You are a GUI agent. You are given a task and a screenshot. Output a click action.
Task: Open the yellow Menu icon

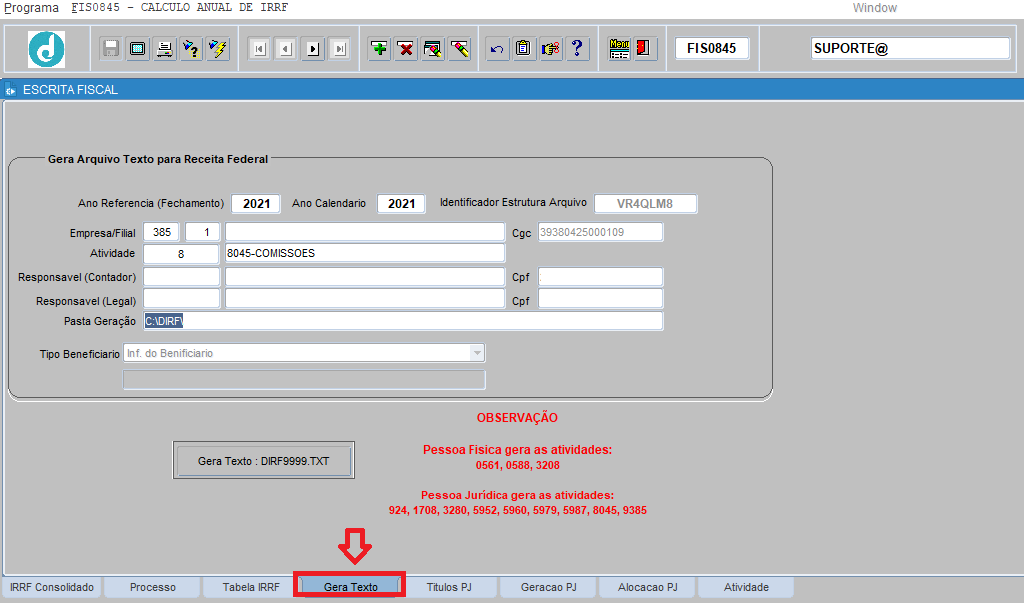[618, 48]
